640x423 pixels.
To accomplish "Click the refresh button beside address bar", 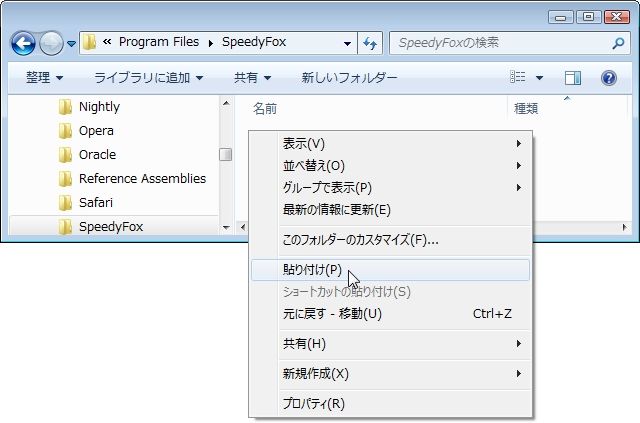I will point(370,43).
